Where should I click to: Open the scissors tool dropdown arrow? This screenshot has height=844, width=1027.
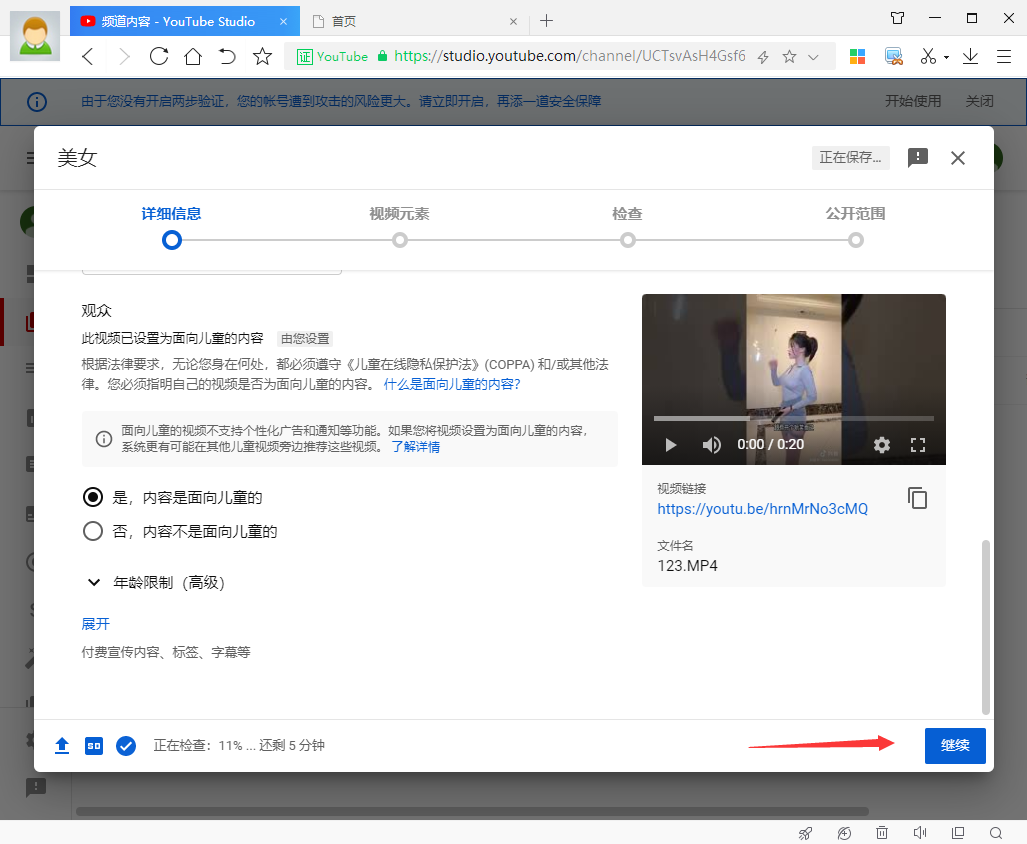[x=946, y=58]
